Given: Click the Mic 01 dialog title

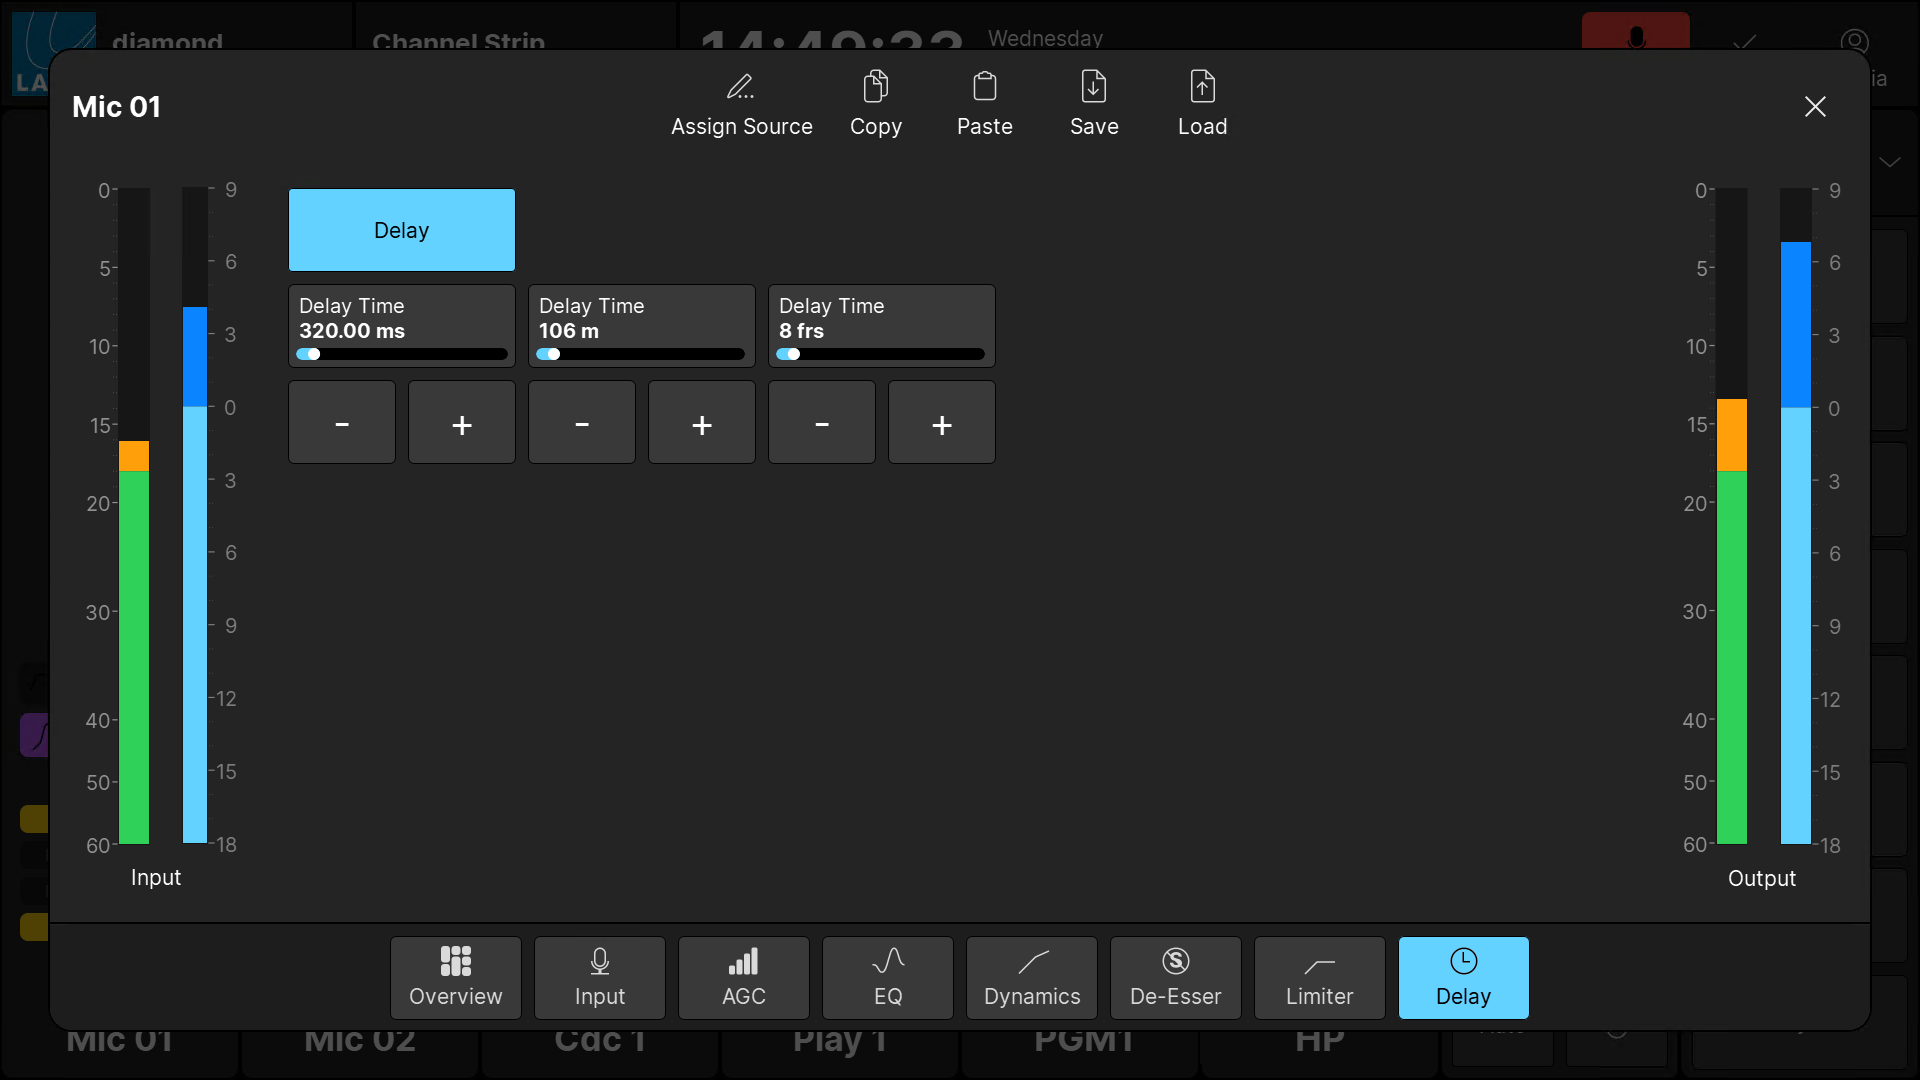Looking at the screenshot, I should [x=116, y=107].
